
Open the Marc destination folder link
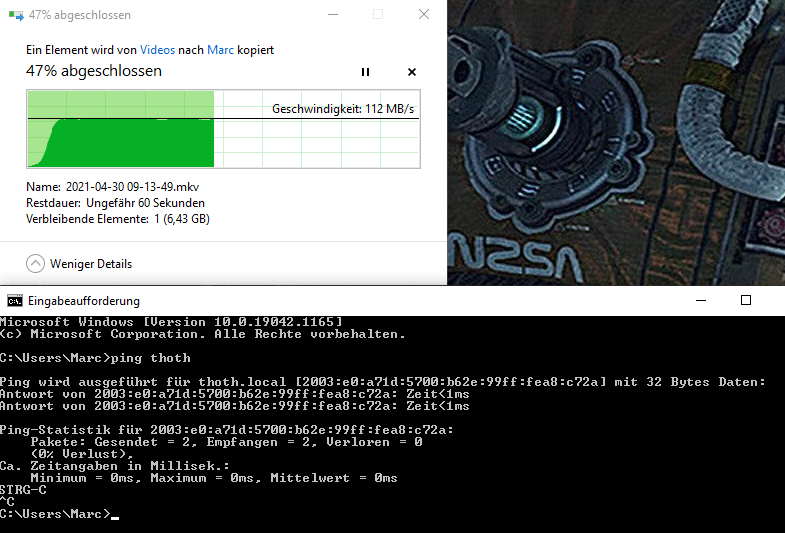(220, 50)
